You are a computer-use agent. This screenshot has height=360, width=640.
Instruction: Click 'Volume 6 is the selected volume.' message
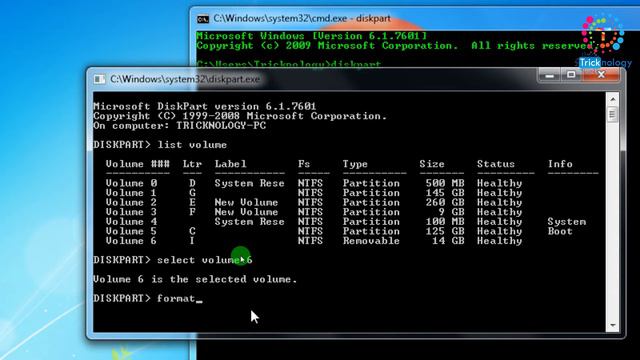pos(195,279)
